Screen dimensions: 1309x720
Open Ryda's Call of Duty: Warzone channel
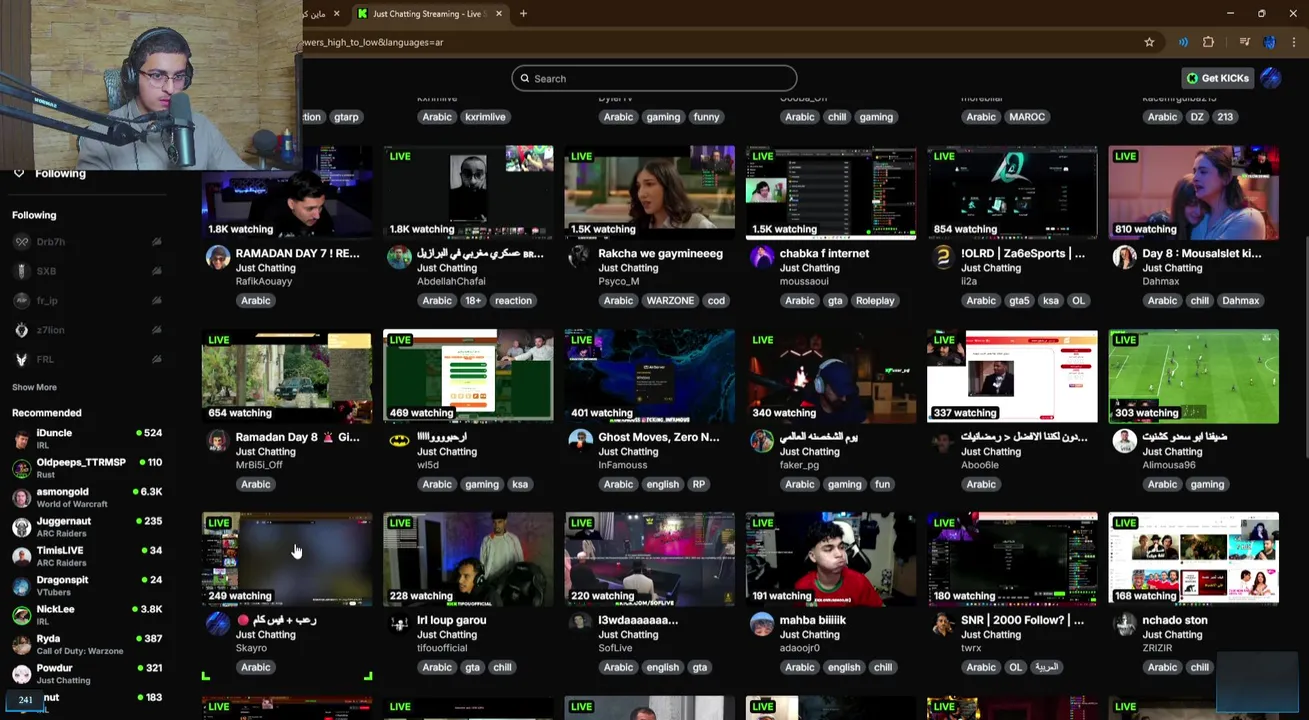tap(87, 644)
